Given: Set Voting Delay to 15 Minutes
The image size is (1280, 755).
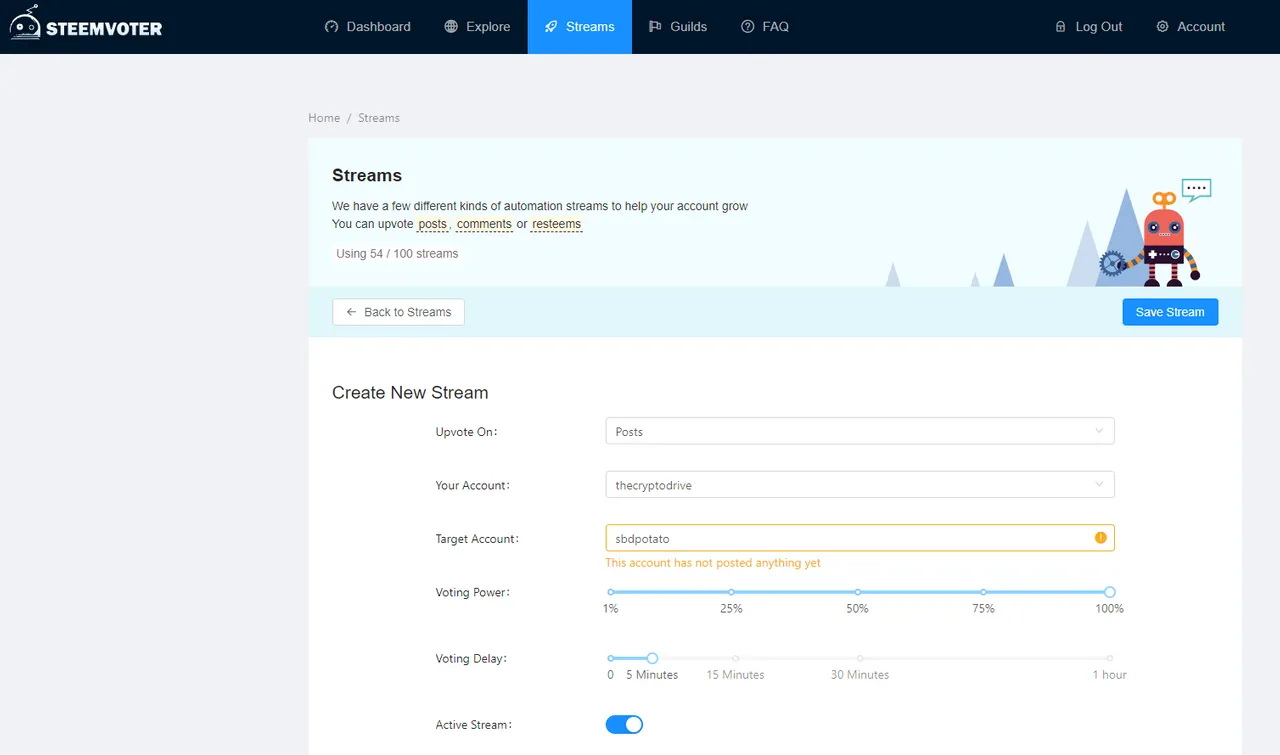Looking at the screenshot, I should 735,658.
